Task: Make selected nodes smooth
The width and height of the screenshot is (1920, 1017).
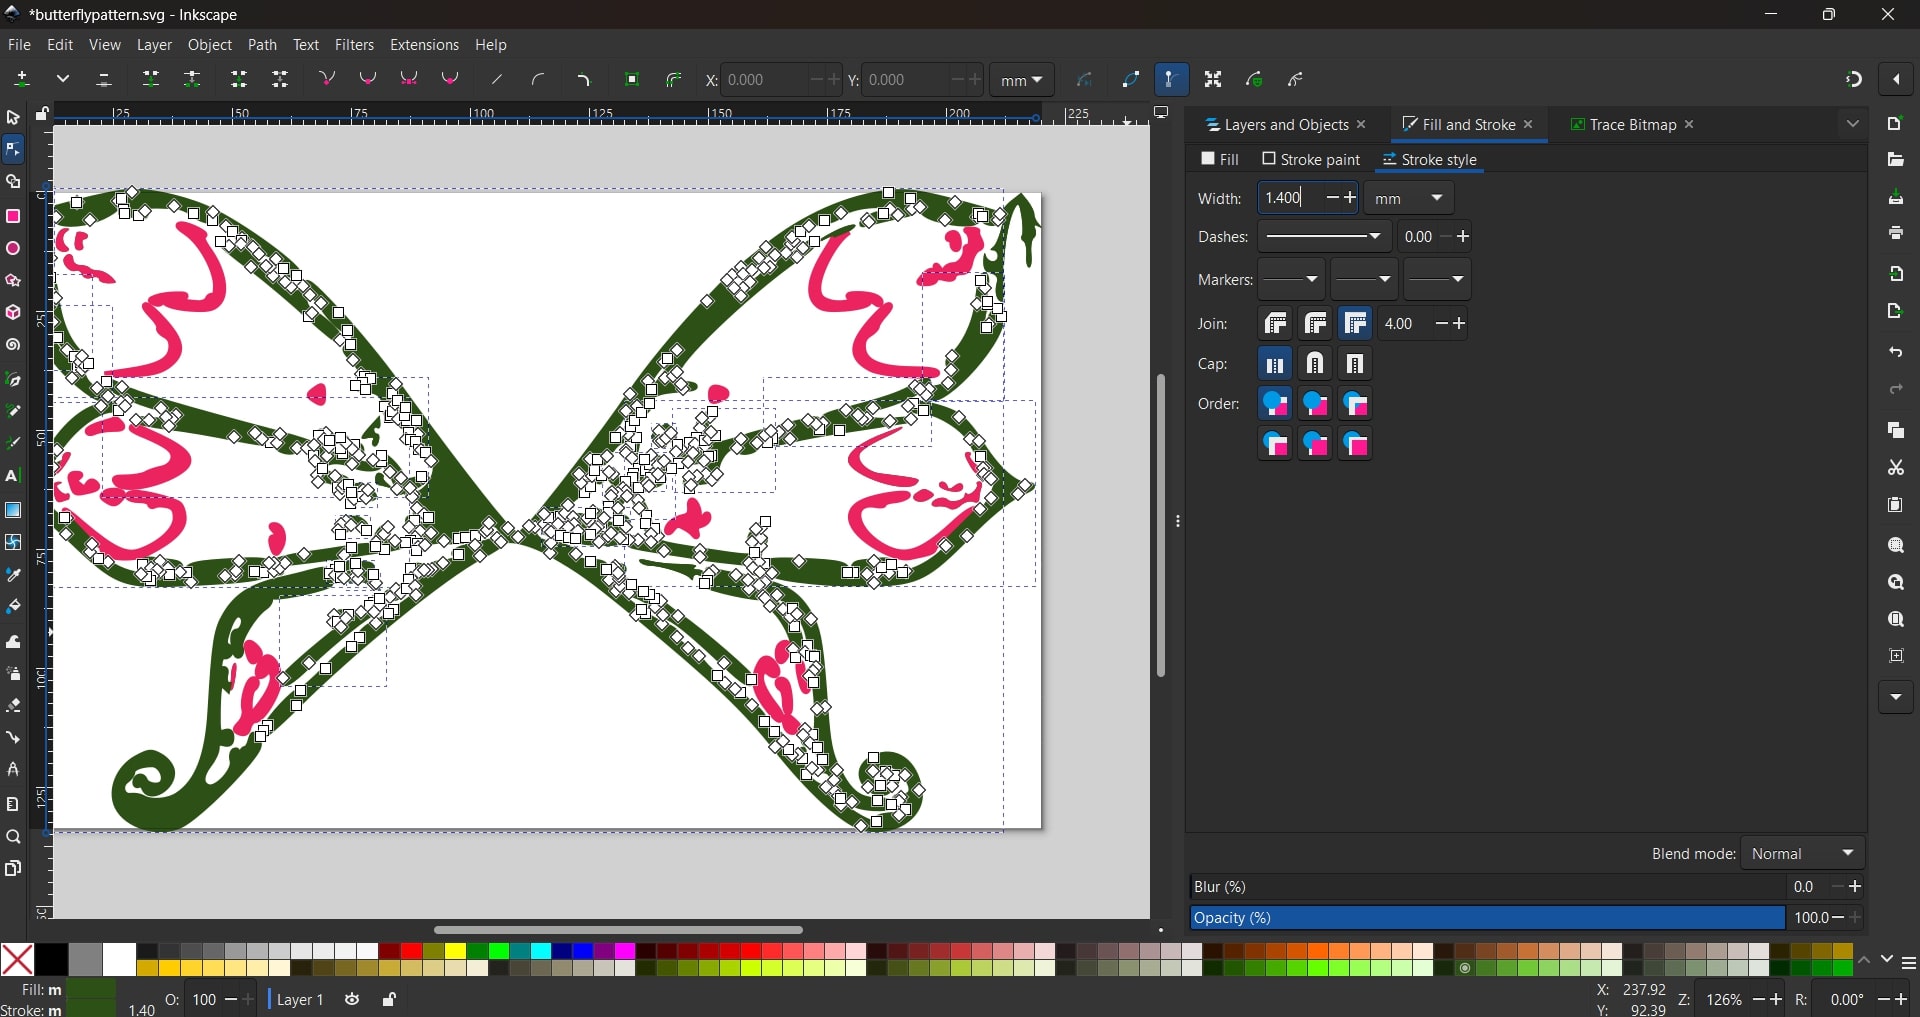Action: [x=368, y=80]
